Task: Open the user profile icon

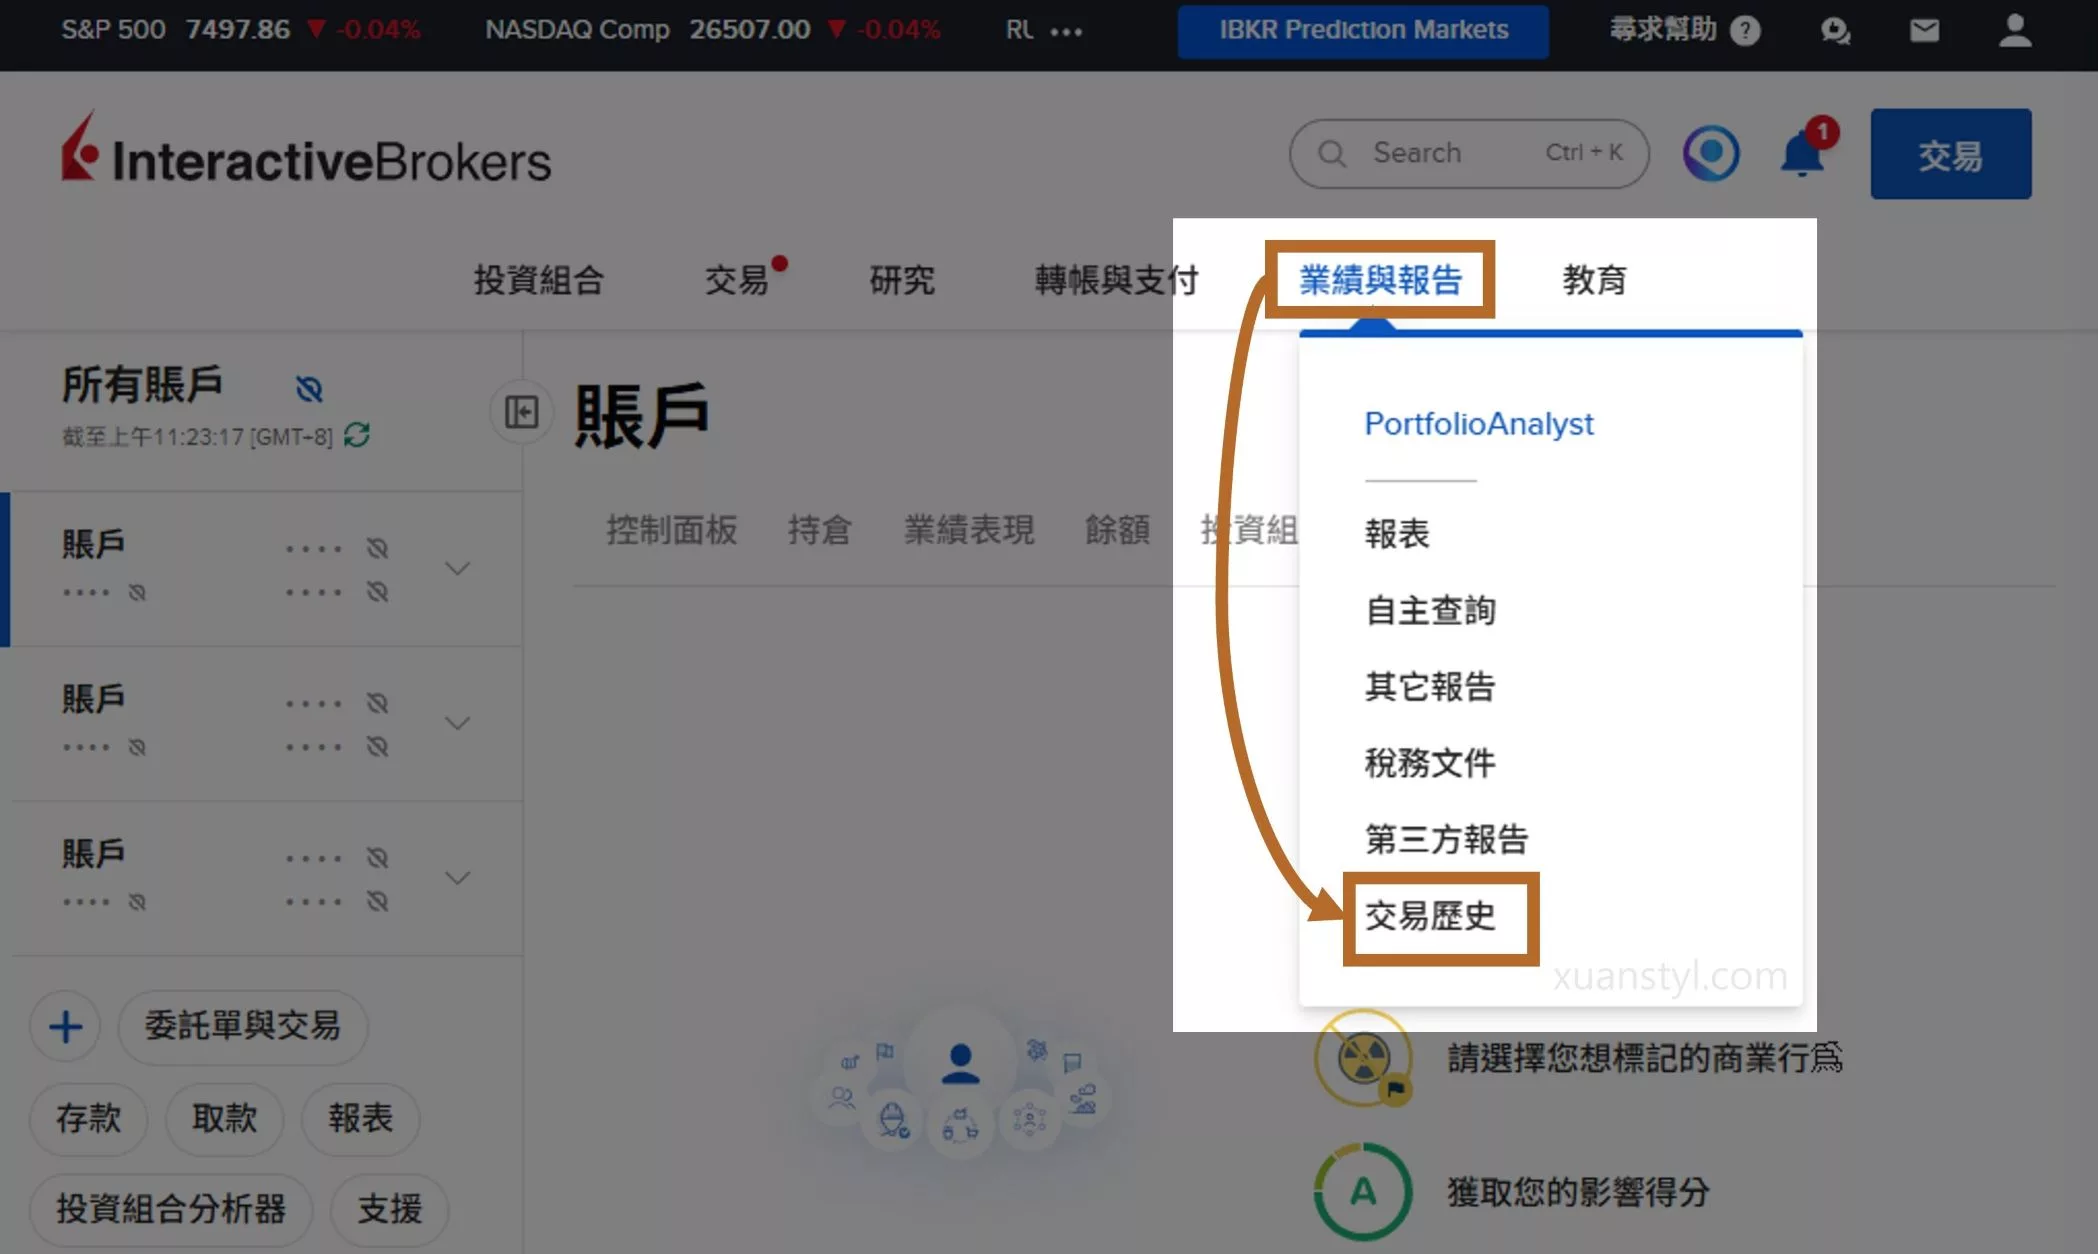Action: [x=2015, y=30]
